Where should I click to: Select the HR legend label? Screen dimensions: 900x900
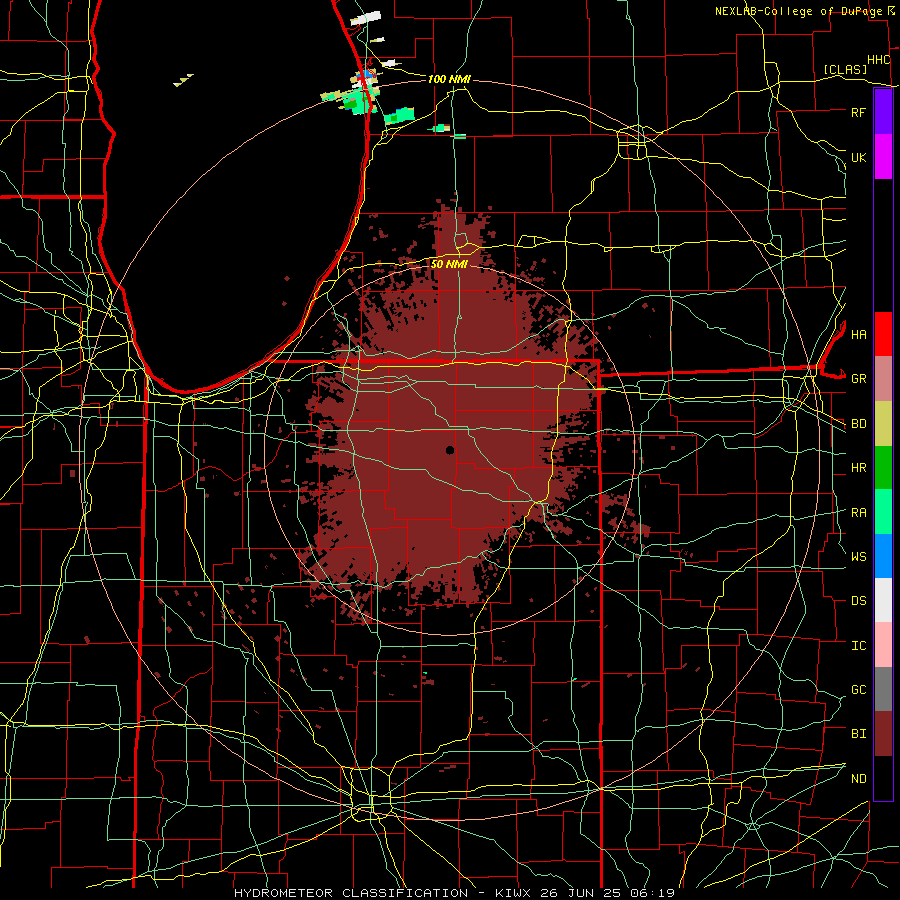pyautogui.click(x=858, y=468)
